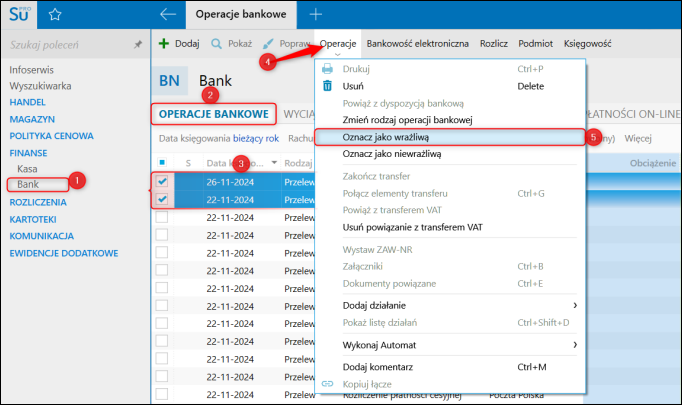The image size is (682, 405).
Task: Uncheck the checked 22-11-2024 row checkbox
Action: [162, 199]
